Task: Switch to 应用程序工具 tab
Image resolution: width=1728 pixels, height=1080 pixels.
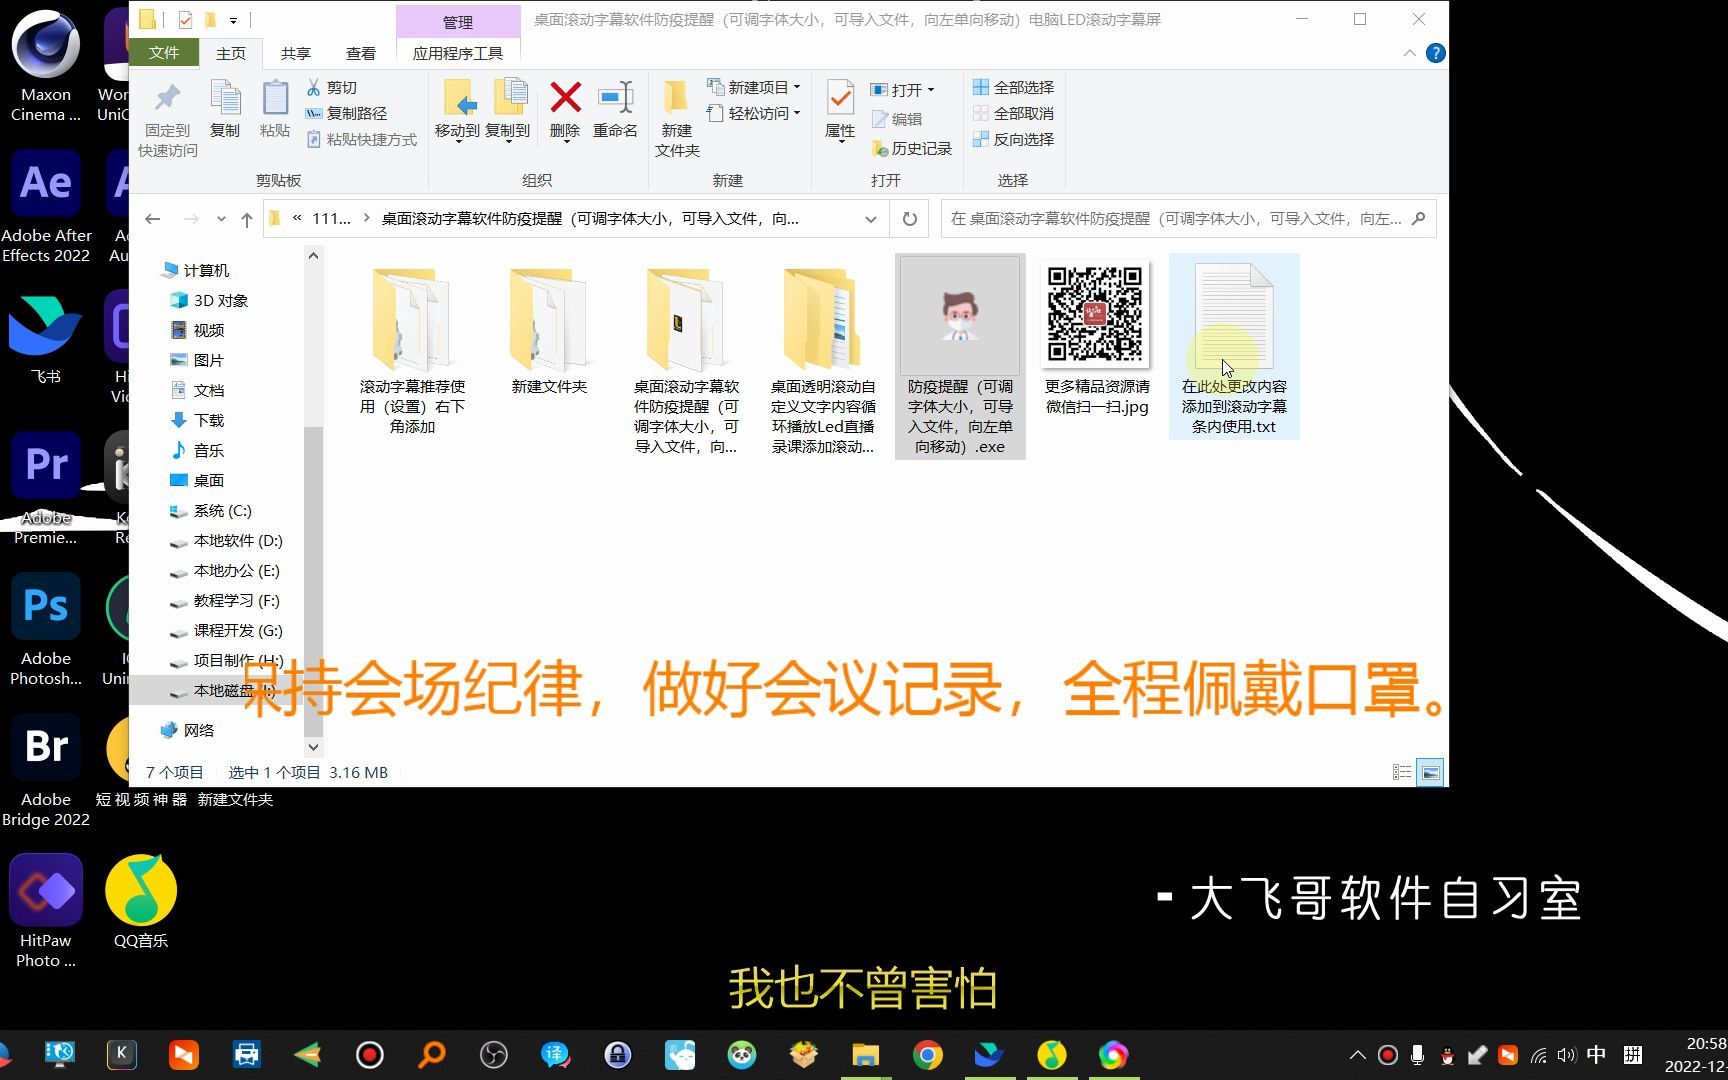Action: tap(458, 54)
